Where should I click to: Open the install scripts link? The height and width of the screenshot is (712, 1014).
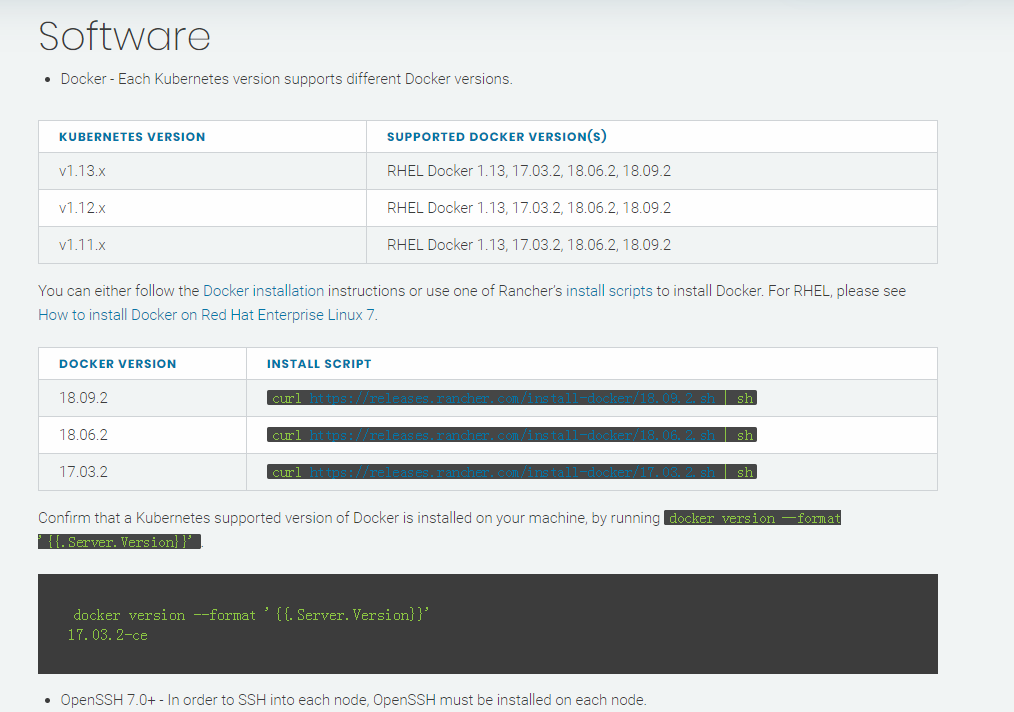click(609, 291)
